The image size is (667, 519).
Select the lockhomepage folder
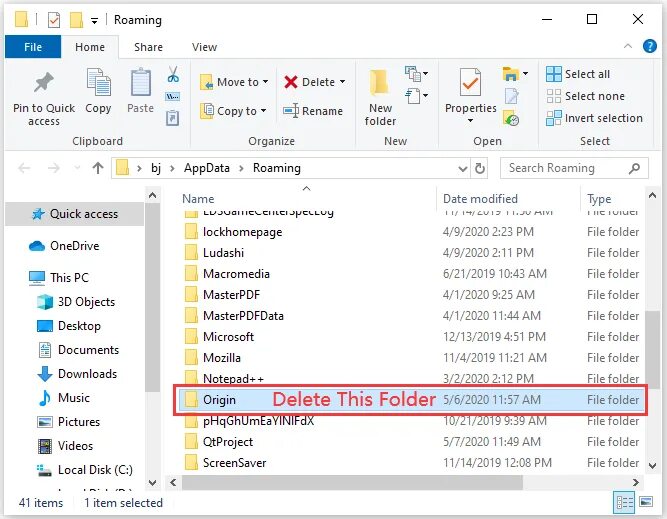[242, 232]
